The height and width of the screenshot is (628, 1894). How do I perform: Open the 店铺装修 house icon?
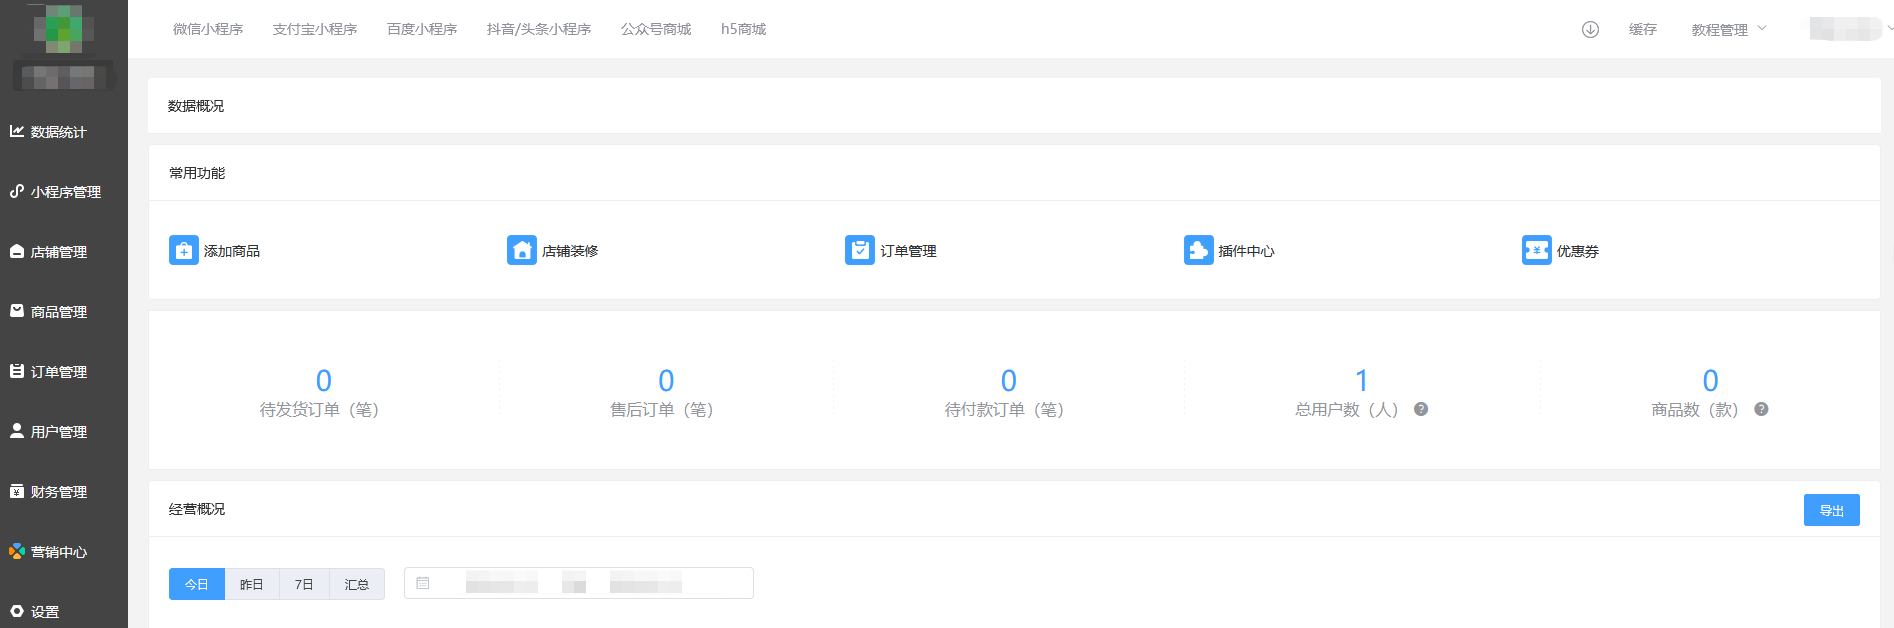tap(522, 250)
